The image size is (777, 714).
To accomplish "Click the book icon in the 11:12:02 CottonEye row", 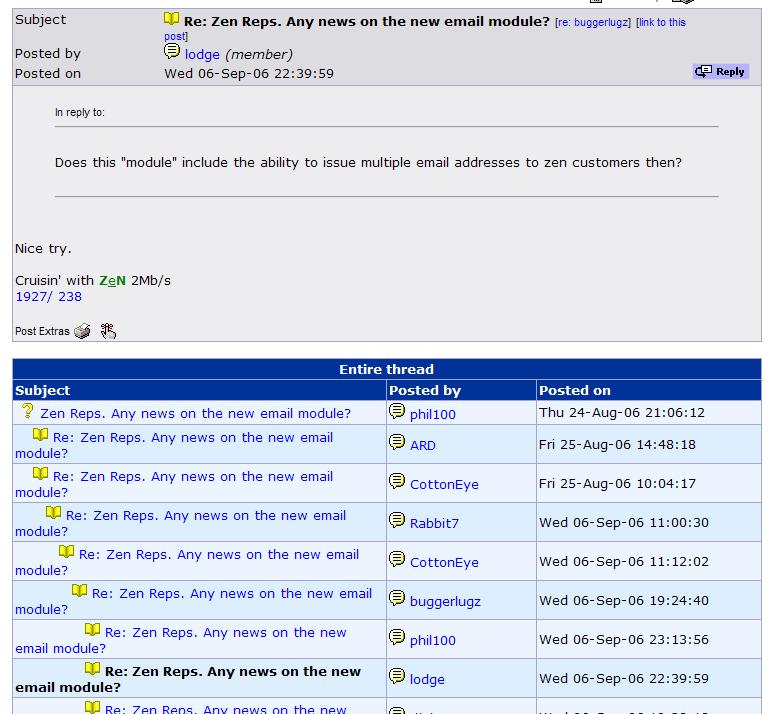I will [66, 551].
